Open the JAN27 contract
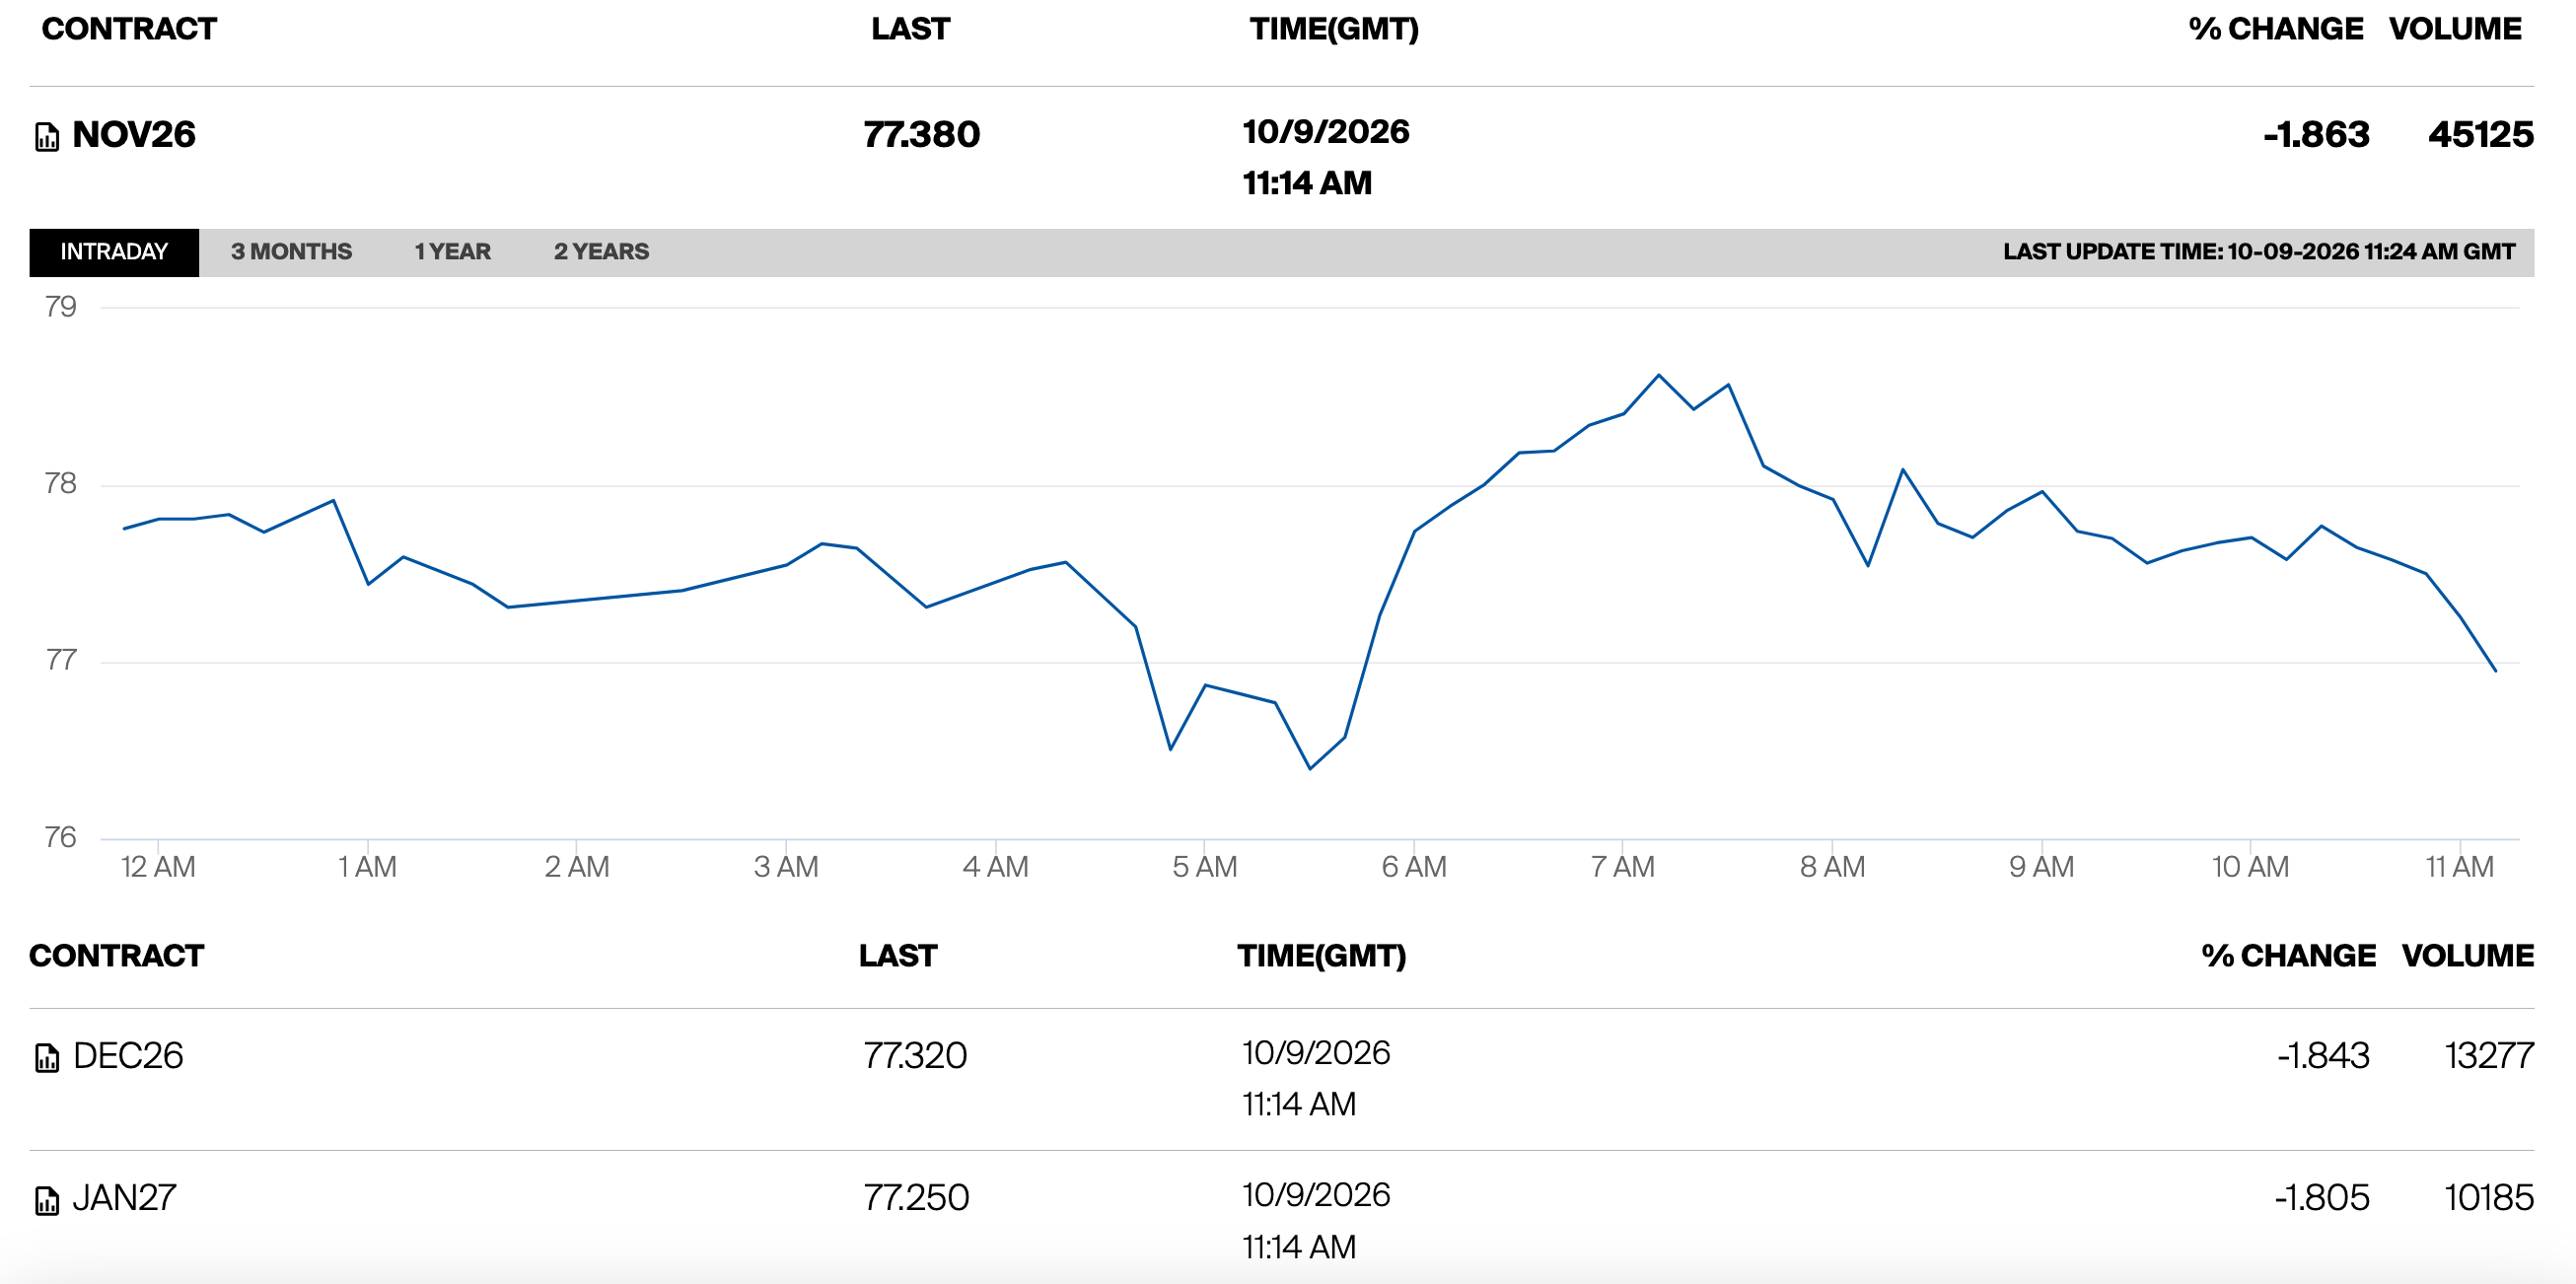The image size is (2576, 1284). pos(124,1198)
